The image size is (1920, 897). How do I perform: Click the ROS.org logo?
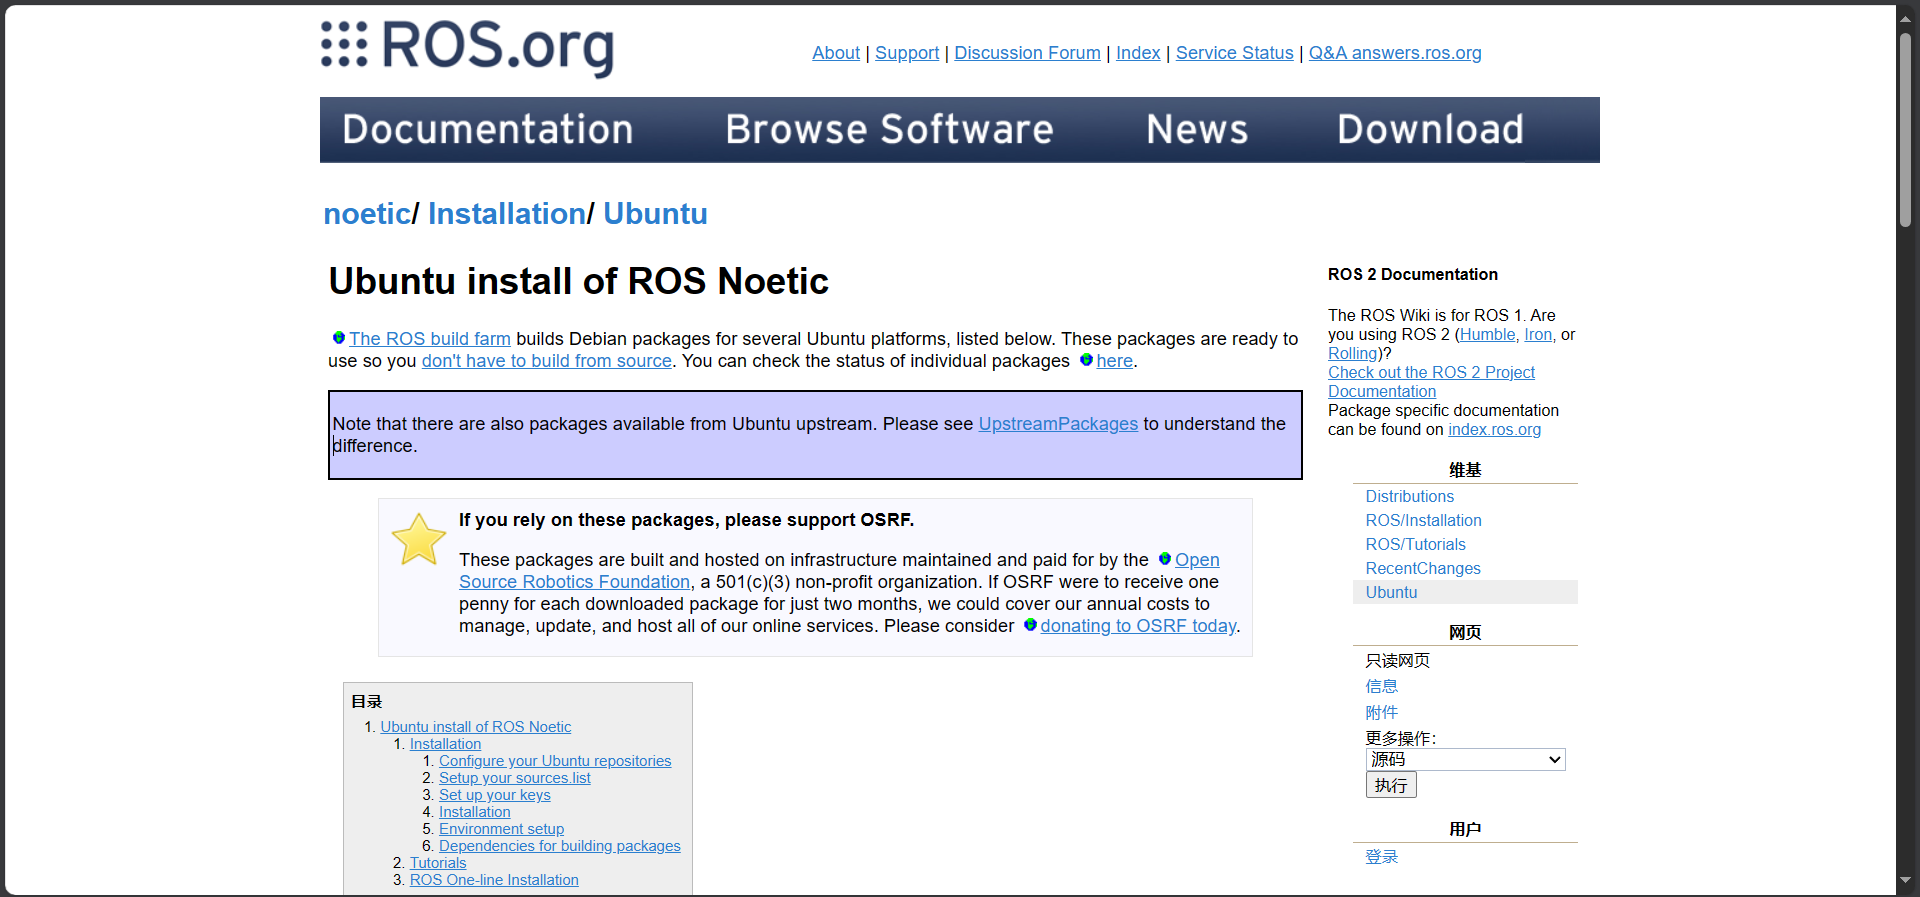(467, 48)
